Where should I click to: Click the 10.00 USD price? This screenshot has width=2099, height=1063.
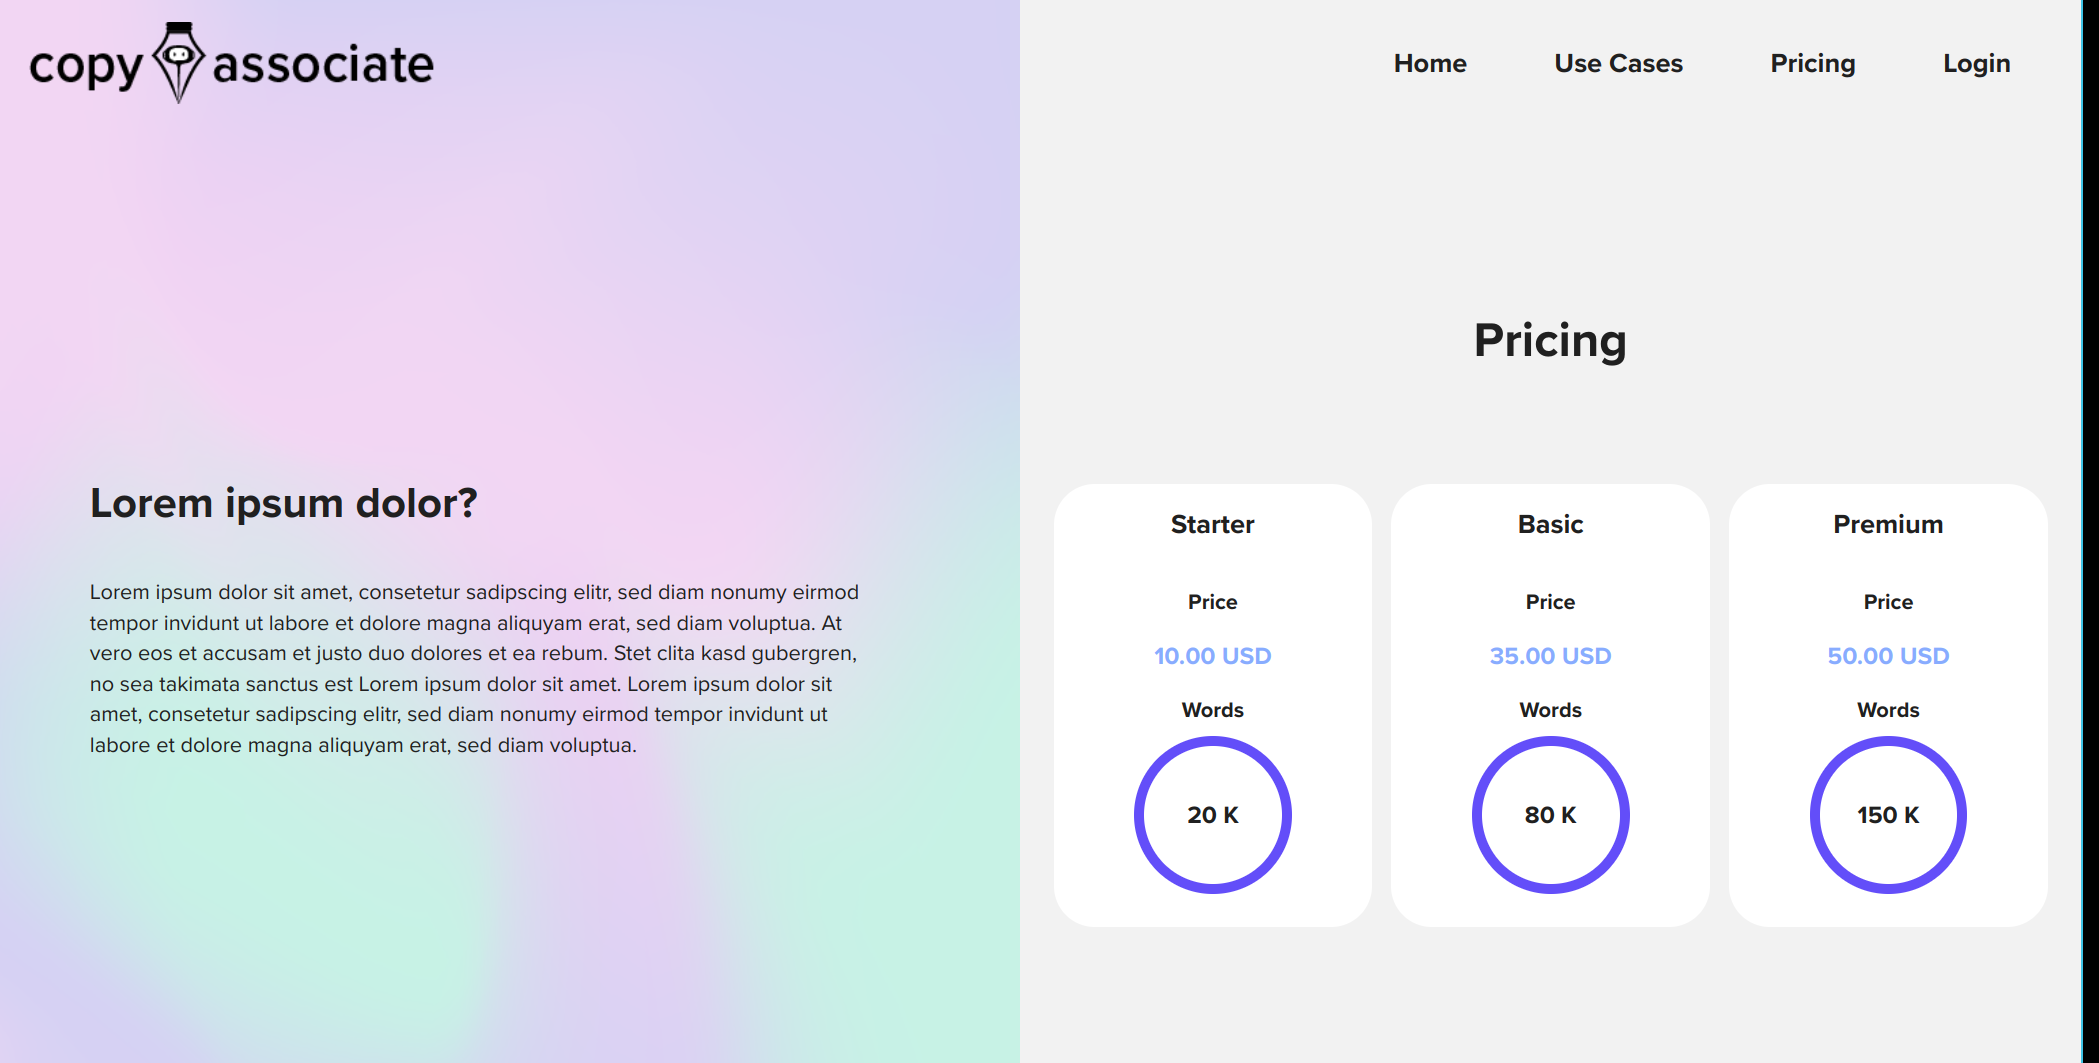[x=1212, y=656]
